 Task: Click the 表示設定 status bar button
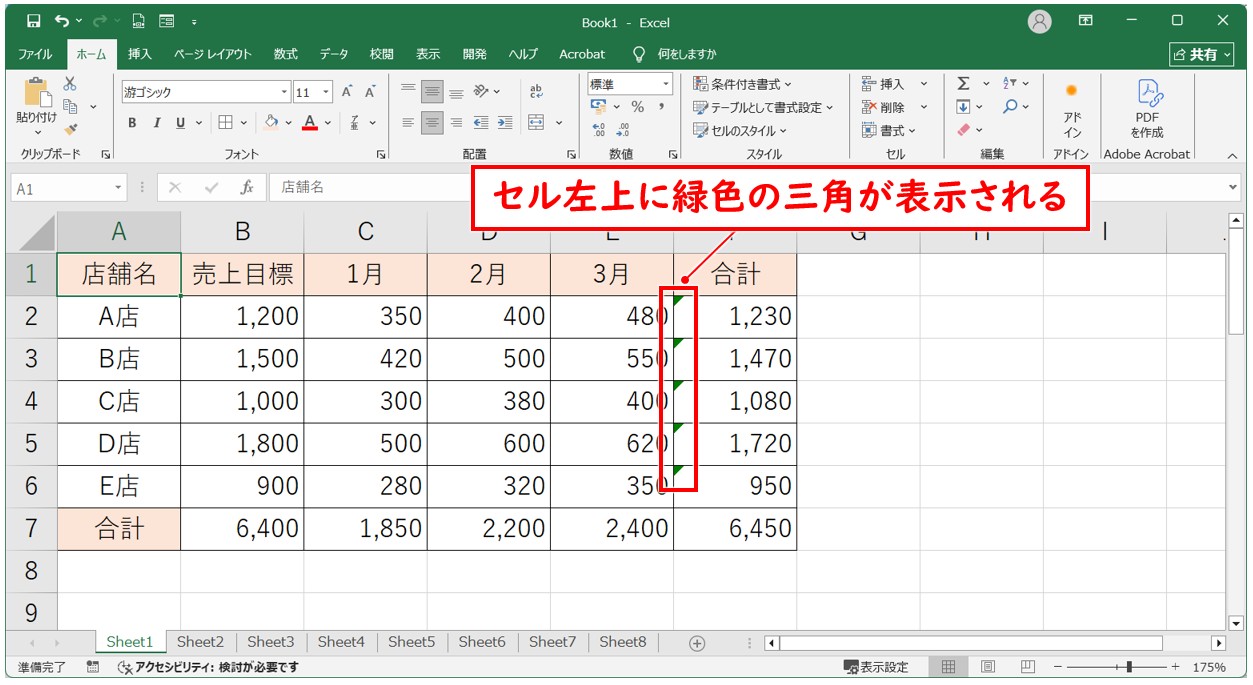coord(877,667)
